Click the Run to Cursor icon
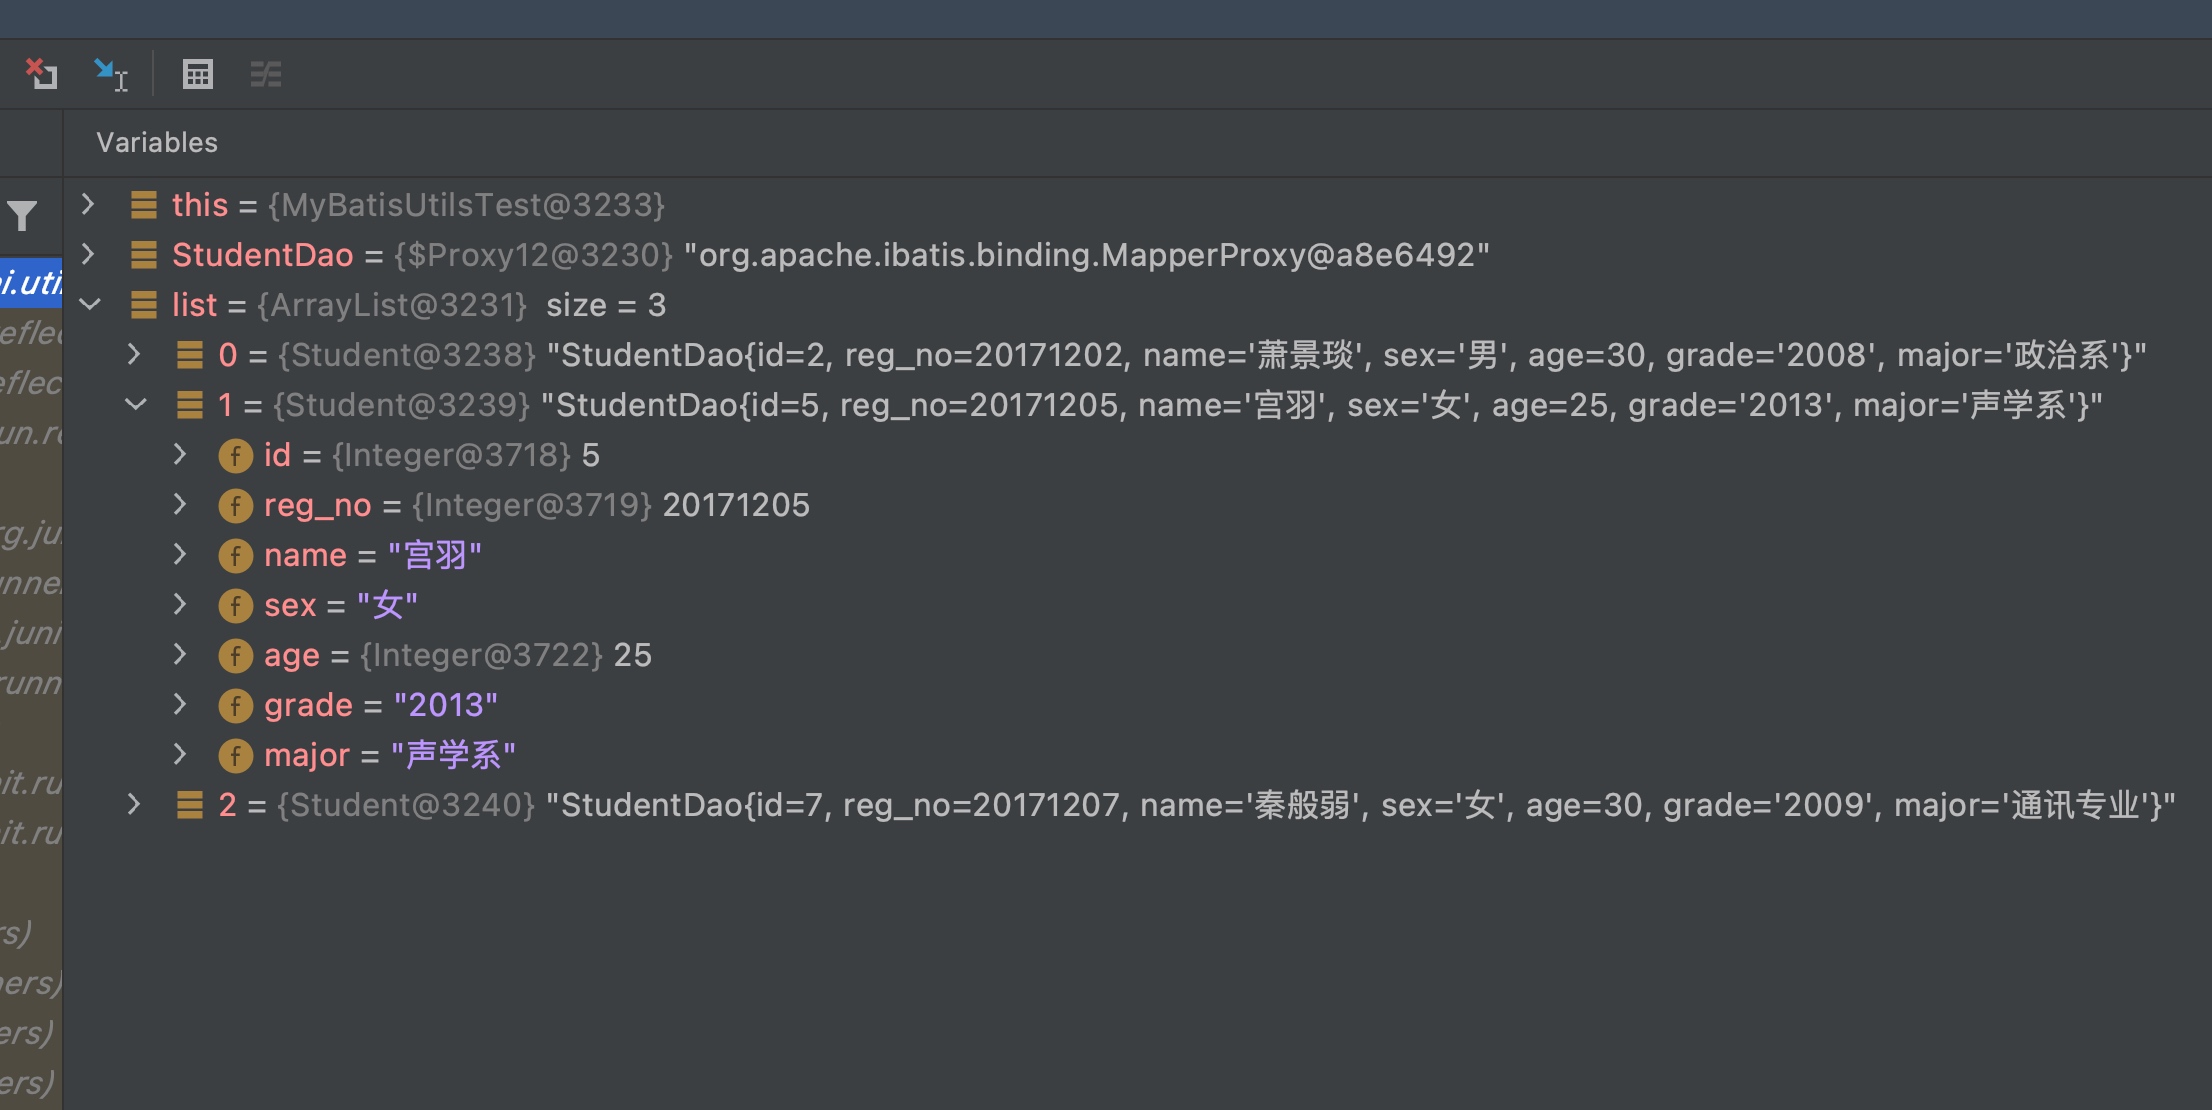 pyautogui.click(x=110, y=74)
